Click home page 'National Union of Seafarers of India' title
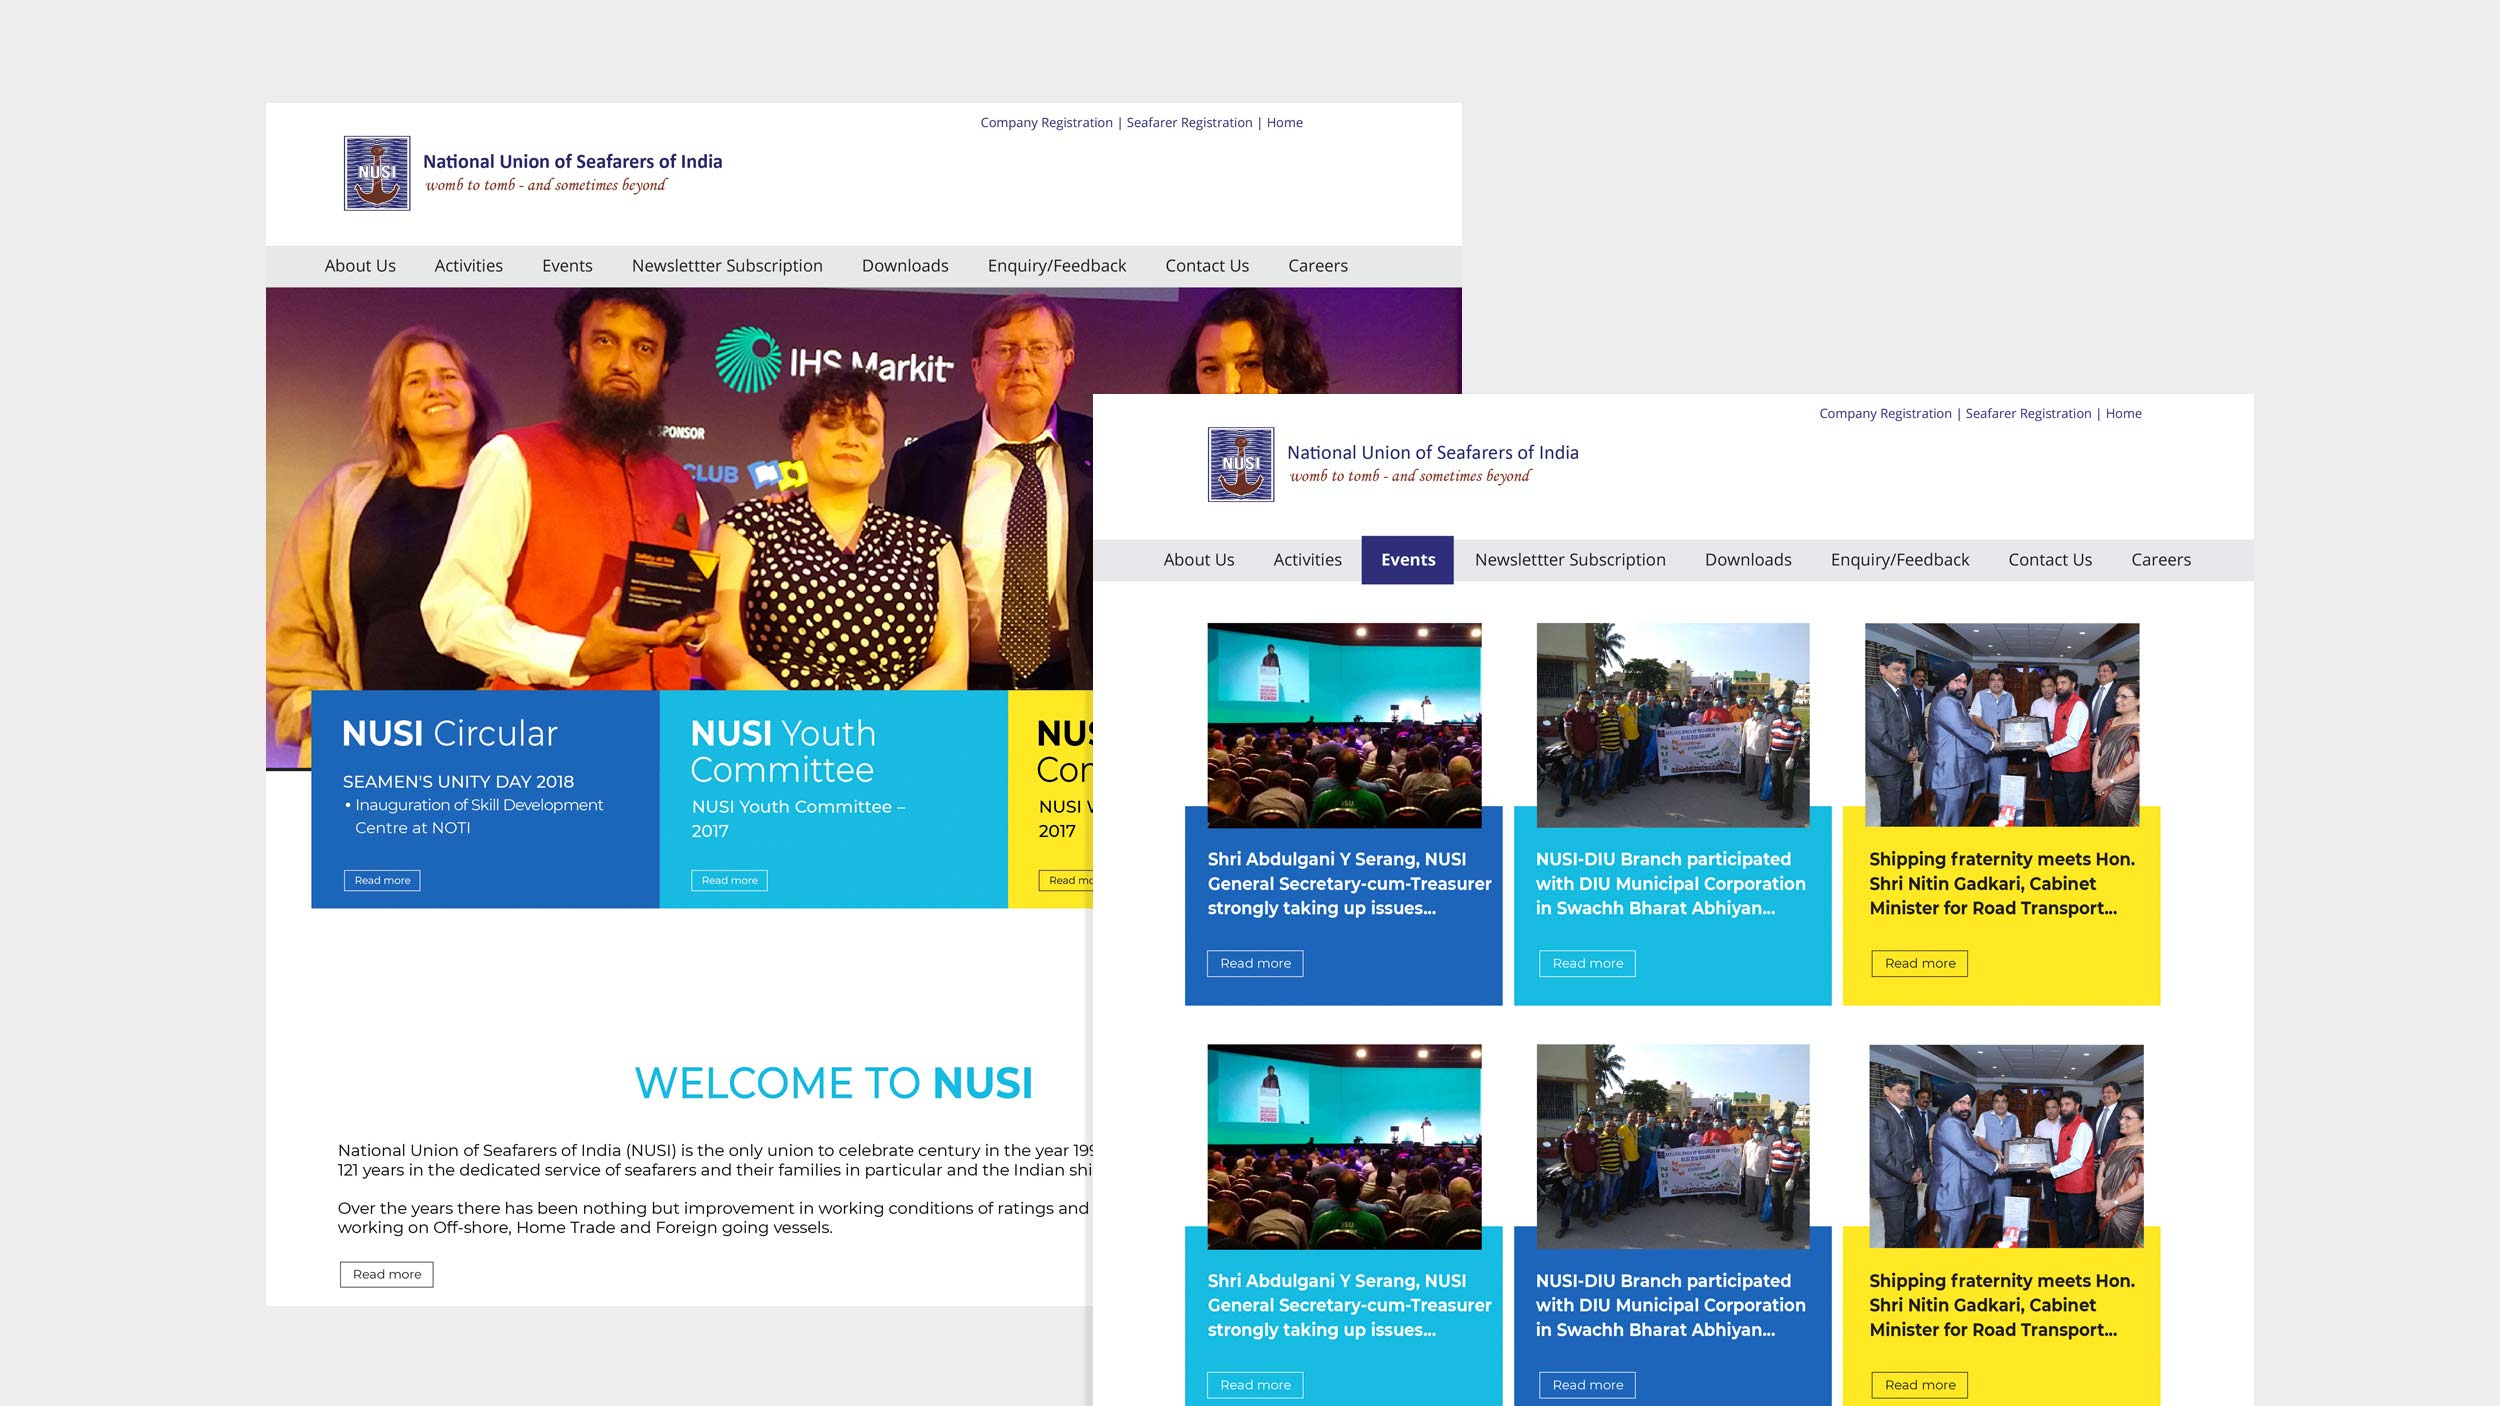2500x1406 pixels. point(572,162)
